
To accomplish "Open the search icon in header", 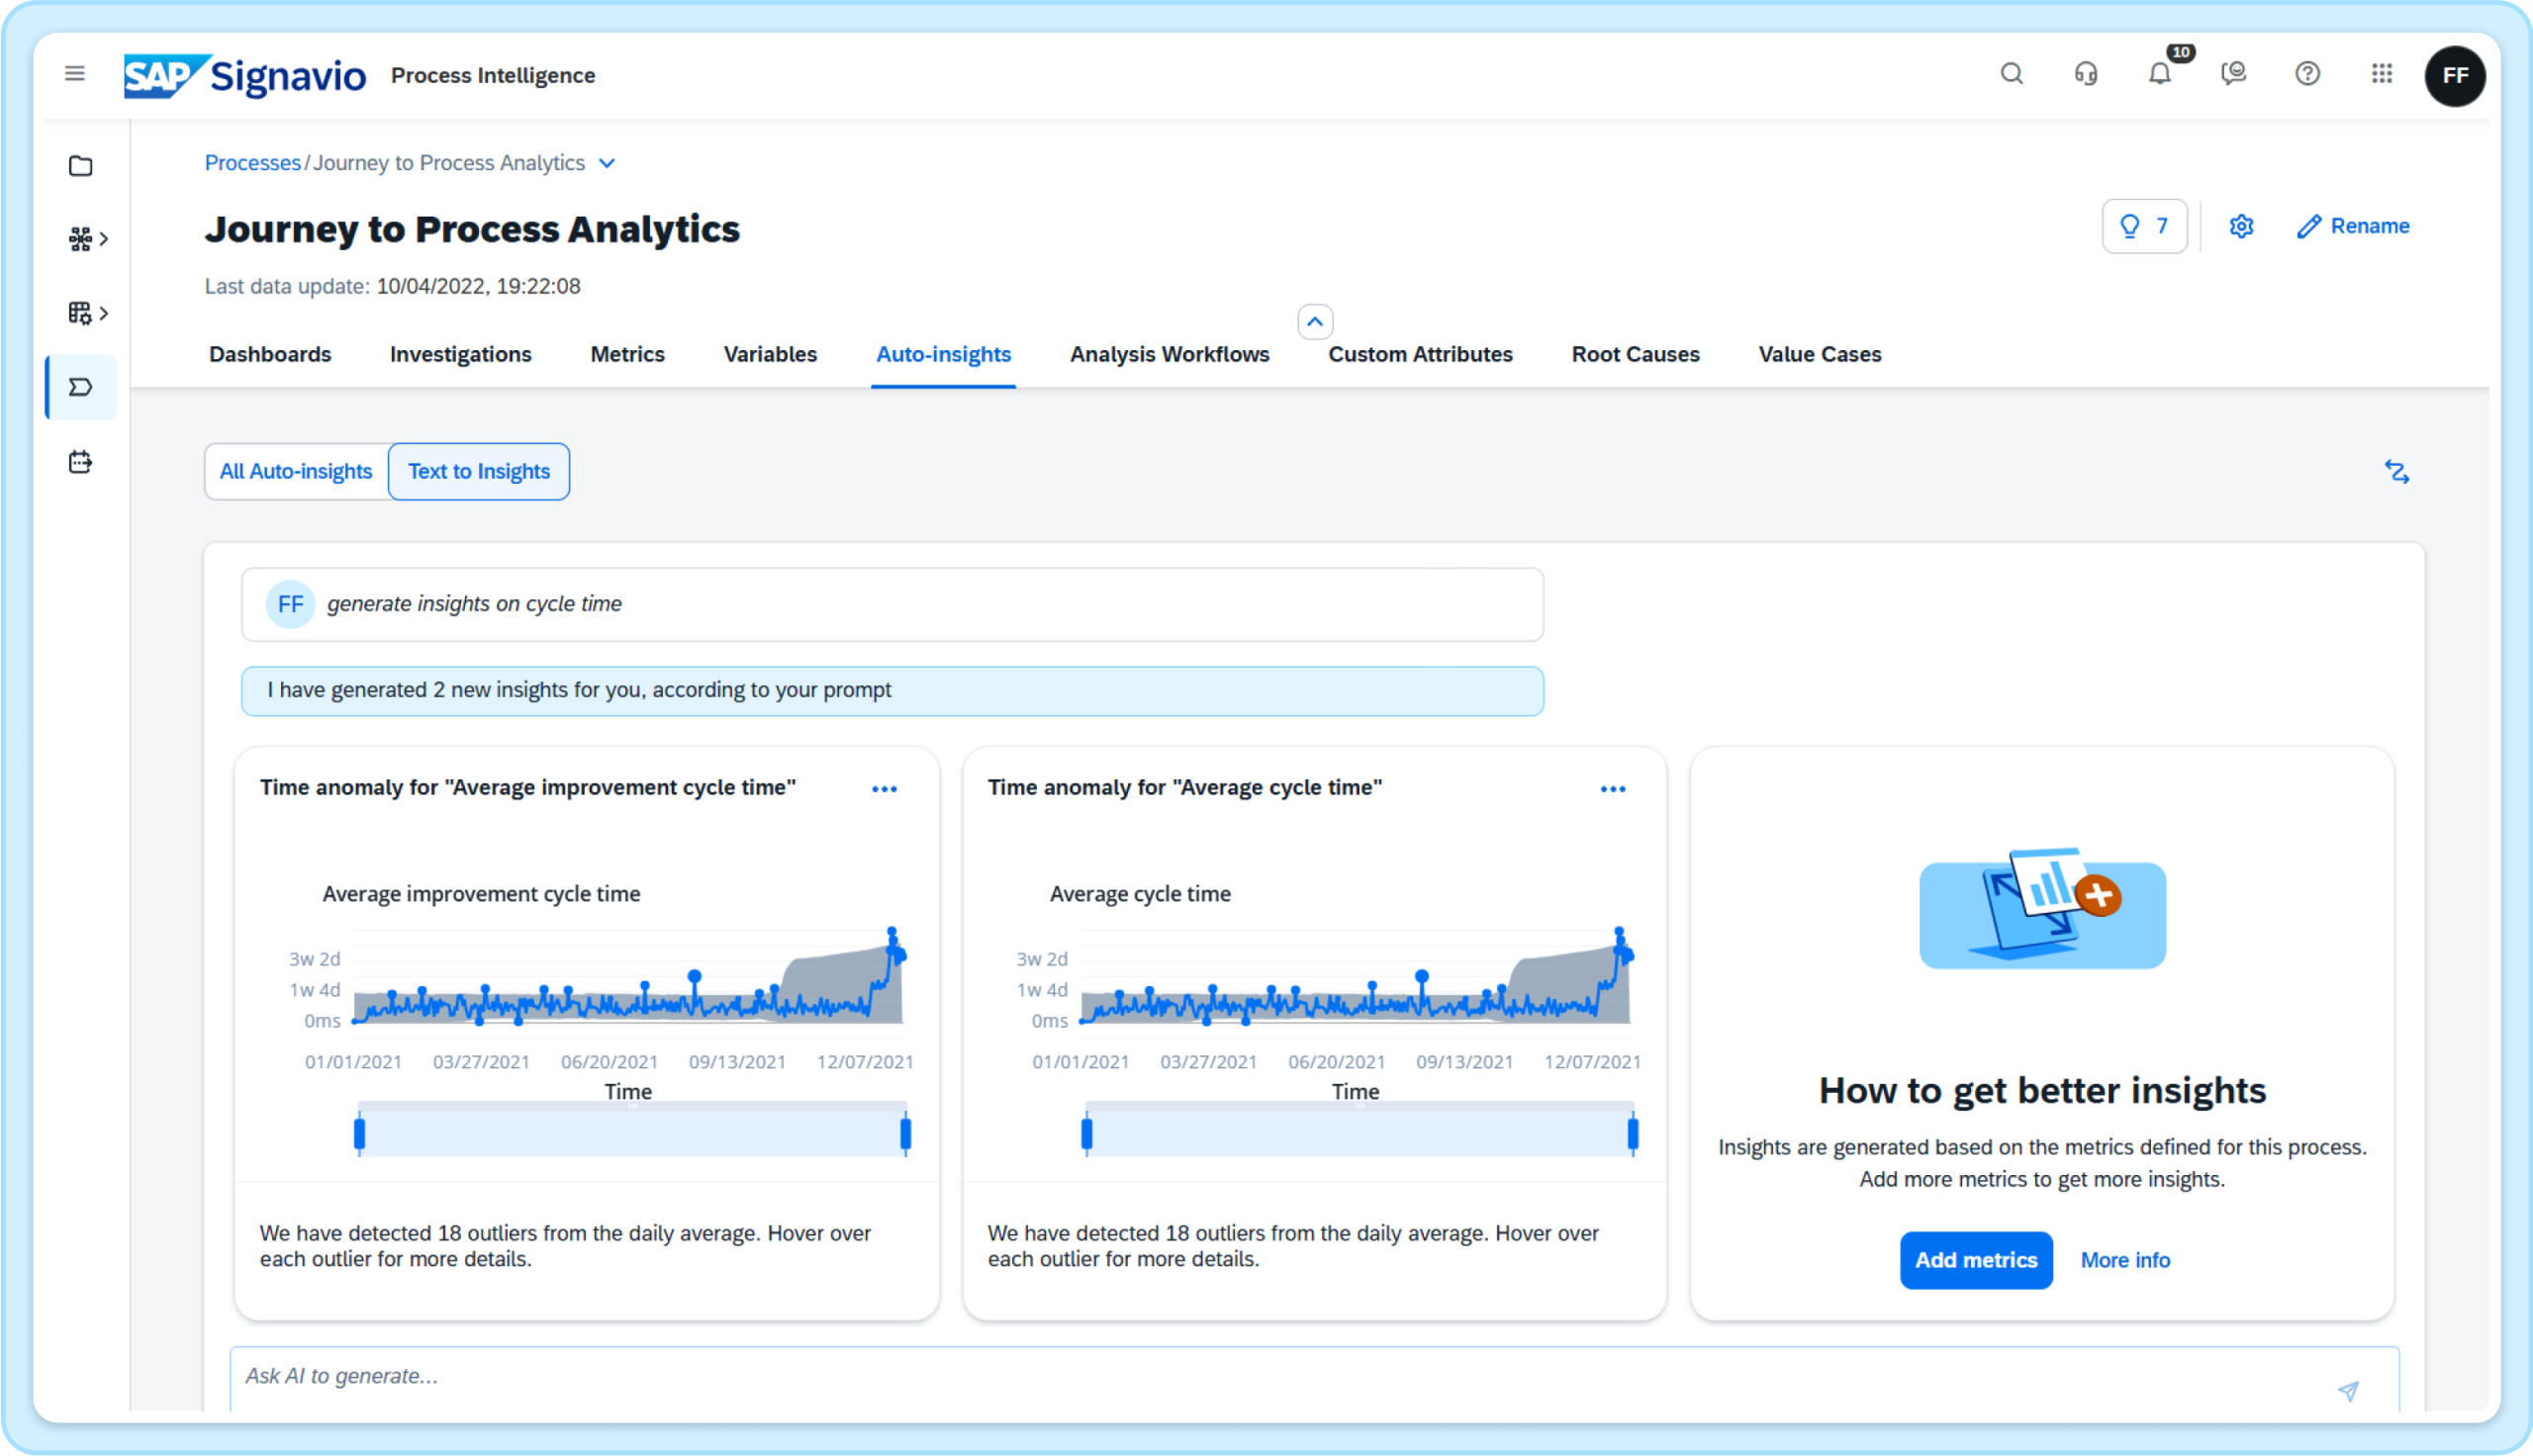I will (2011, 74).
